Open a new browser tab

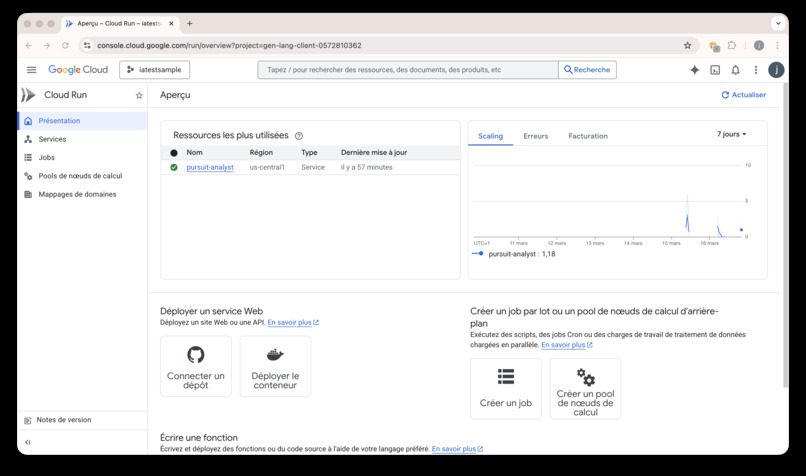click(x=190, y=24)
